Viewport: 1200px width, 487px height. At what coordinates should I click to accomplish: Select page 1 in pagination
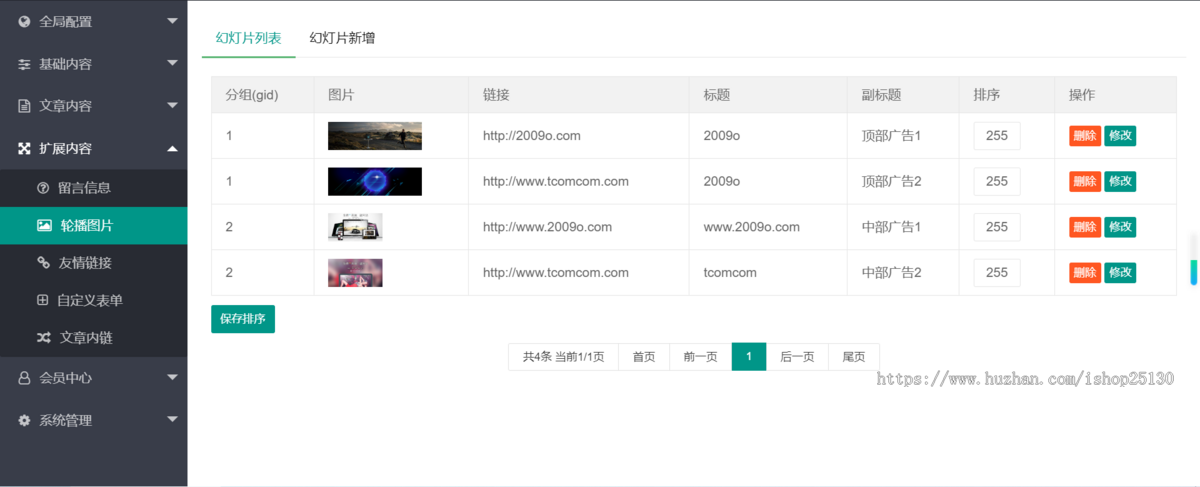tap(749, 357)
